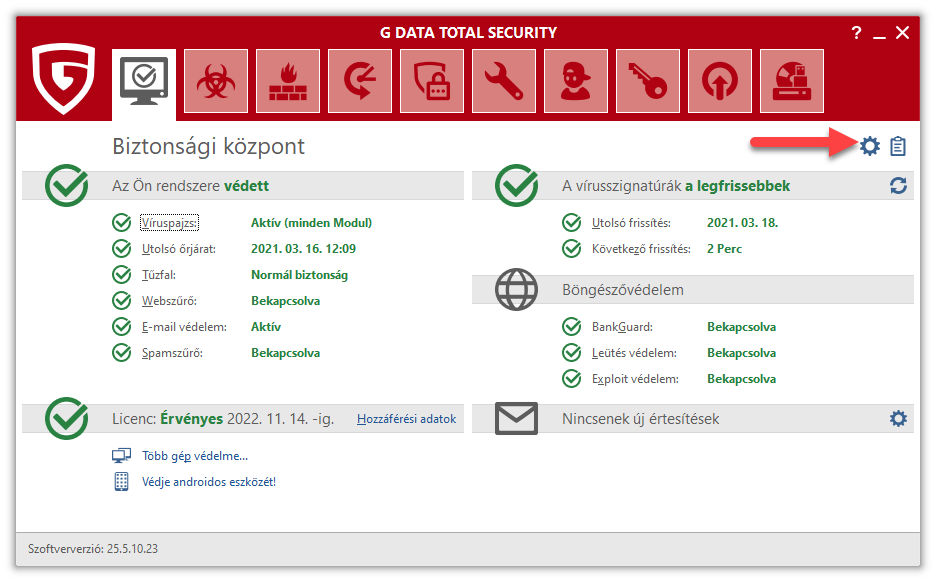This screenshot has height=582, width=936.
Task: Open the Backup tab with circular arrow
Action: [360, 81]
